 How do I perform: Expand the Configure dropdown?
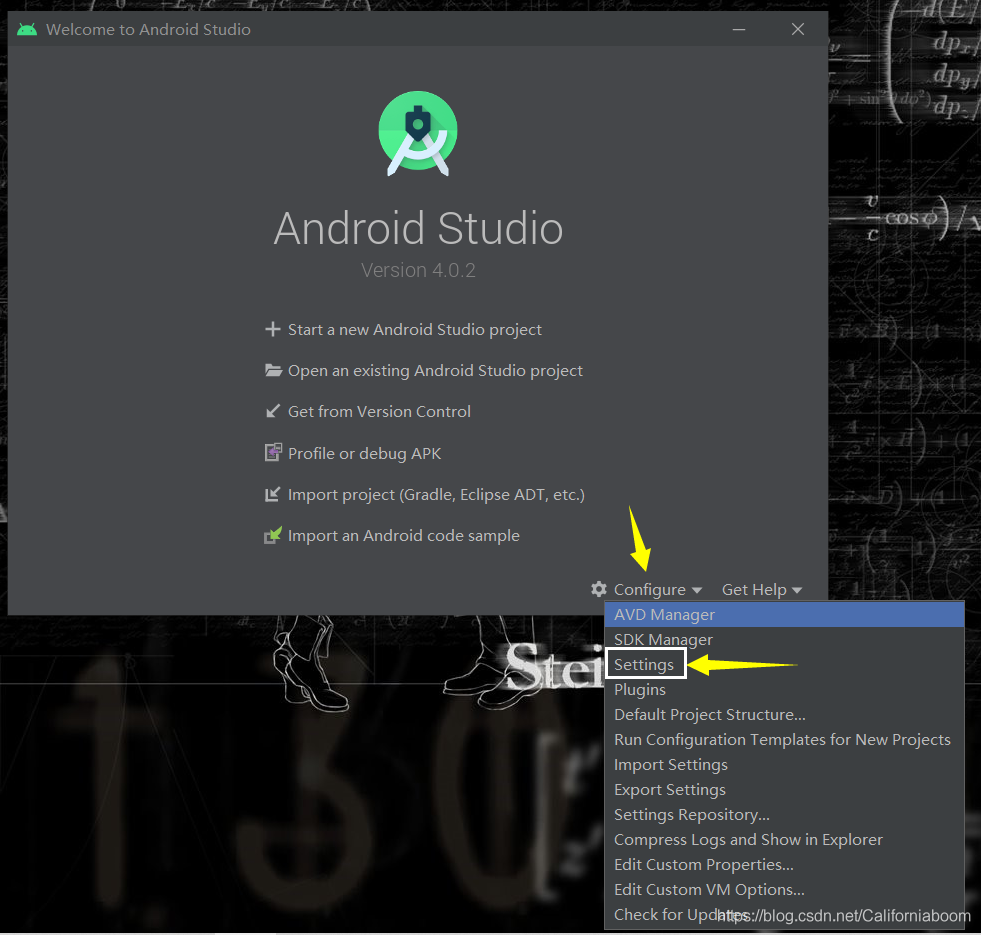click(x=657, y=590)
